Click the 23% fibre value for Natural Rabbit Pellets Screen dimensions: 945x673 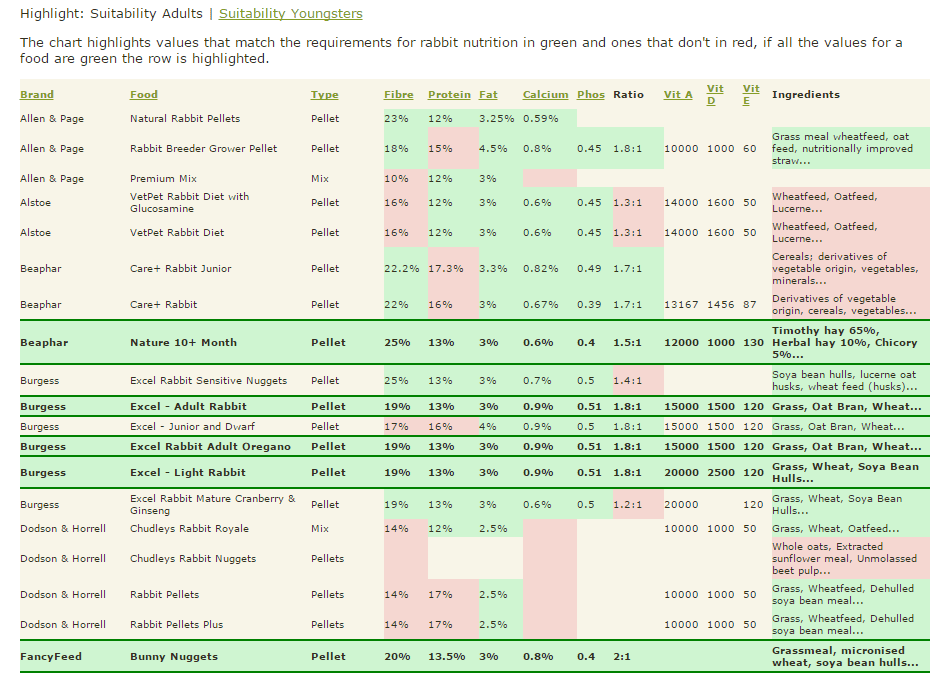point(396,119)
